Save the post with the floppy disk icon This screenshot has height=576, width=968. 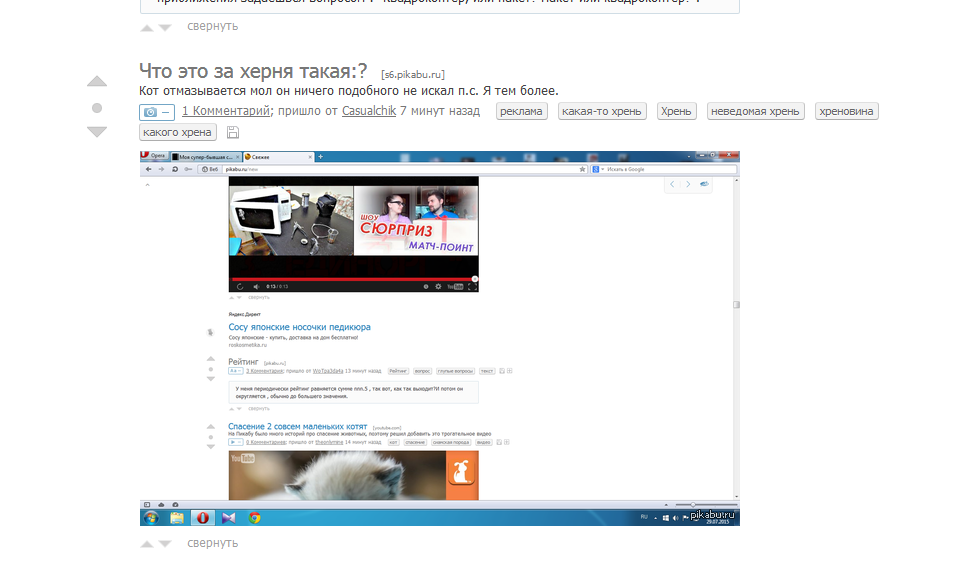pos(233,132)
